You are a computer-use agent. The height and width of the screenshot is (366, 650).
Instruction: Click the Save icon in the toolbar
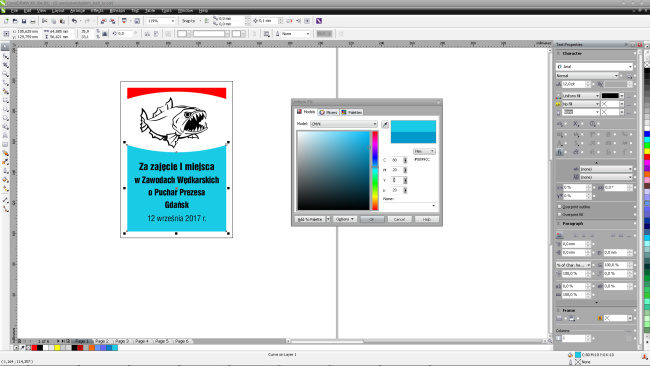[24, 21]
